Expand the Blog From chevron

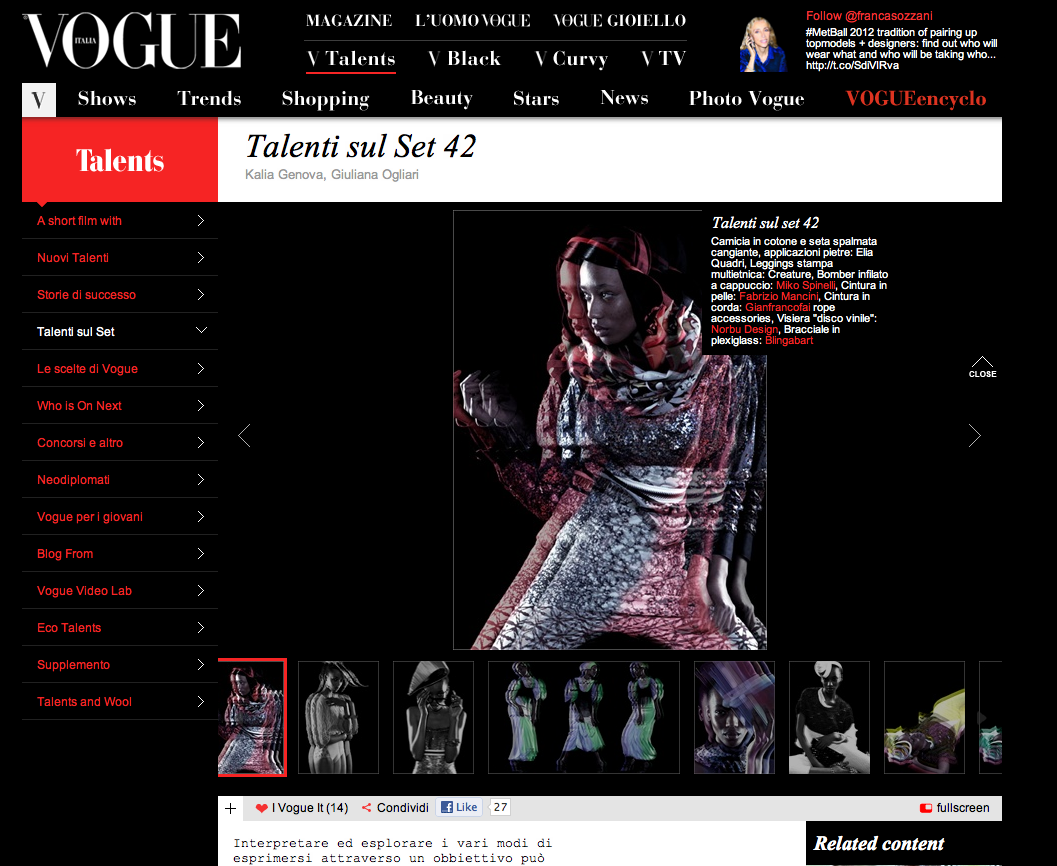[200, 554]
